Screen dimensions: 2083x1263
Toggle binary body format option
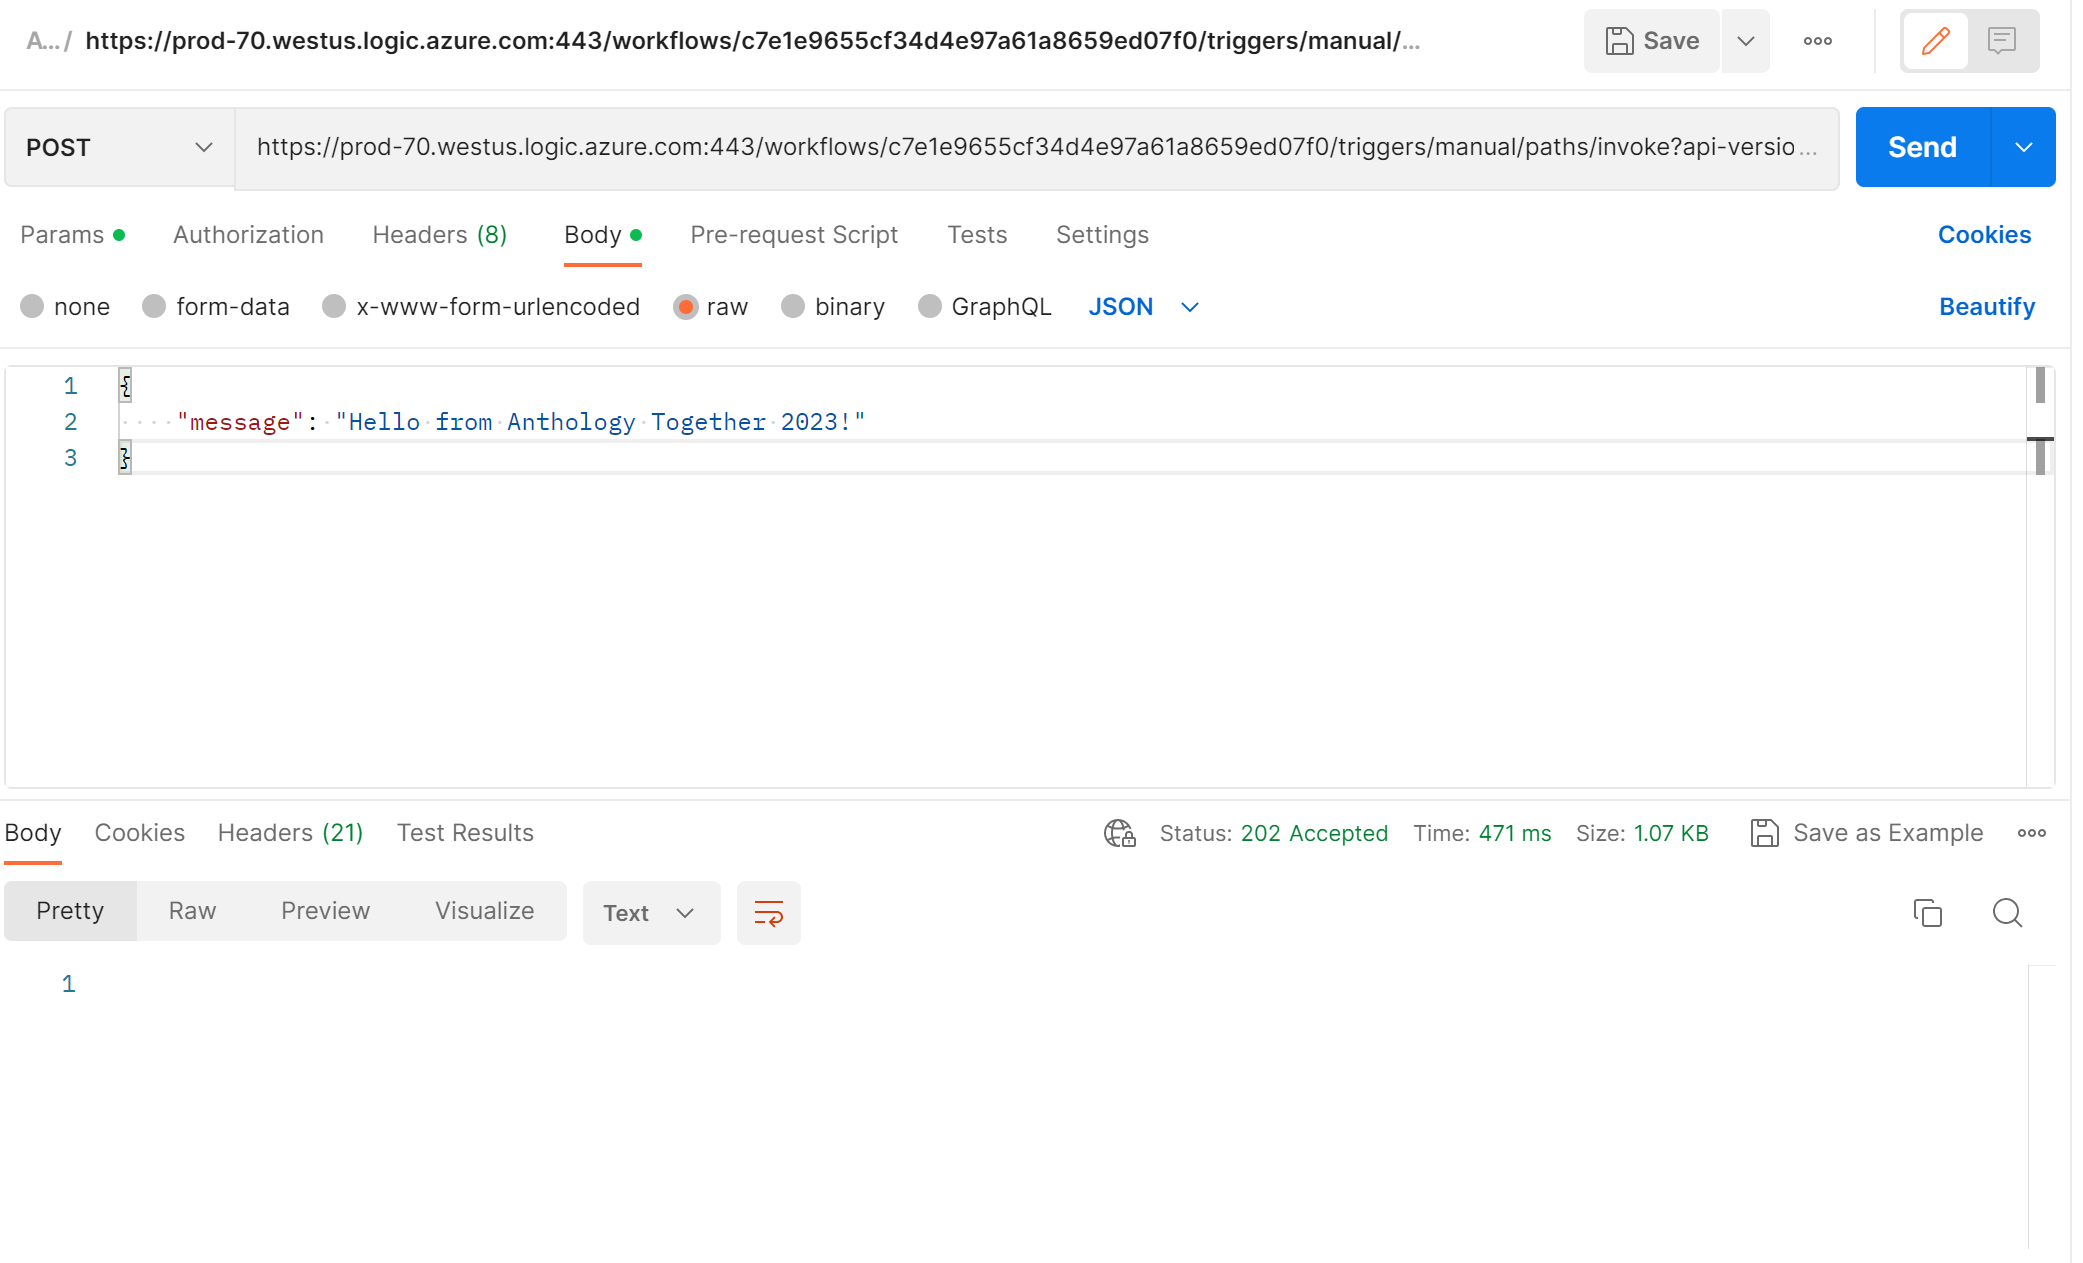tap(793, 306)
